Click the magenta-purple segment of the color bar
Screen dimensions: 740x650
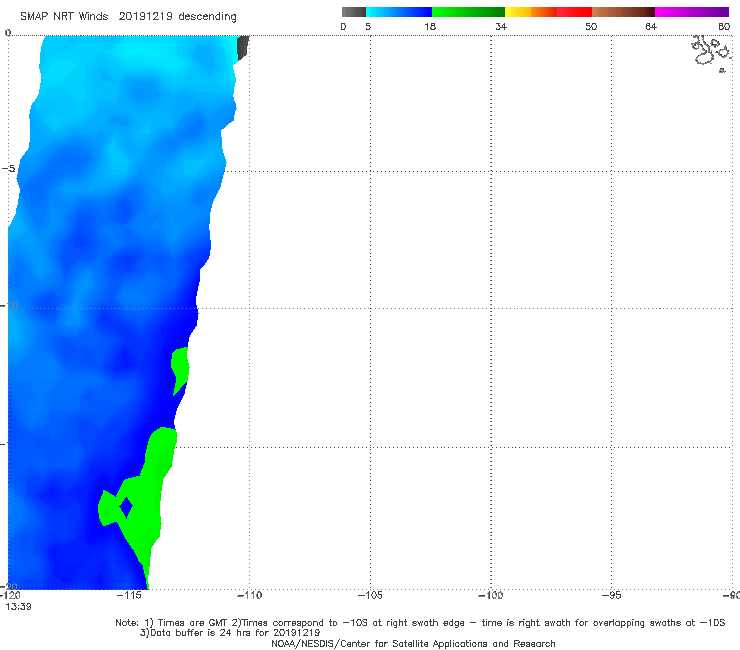point(692,12)
